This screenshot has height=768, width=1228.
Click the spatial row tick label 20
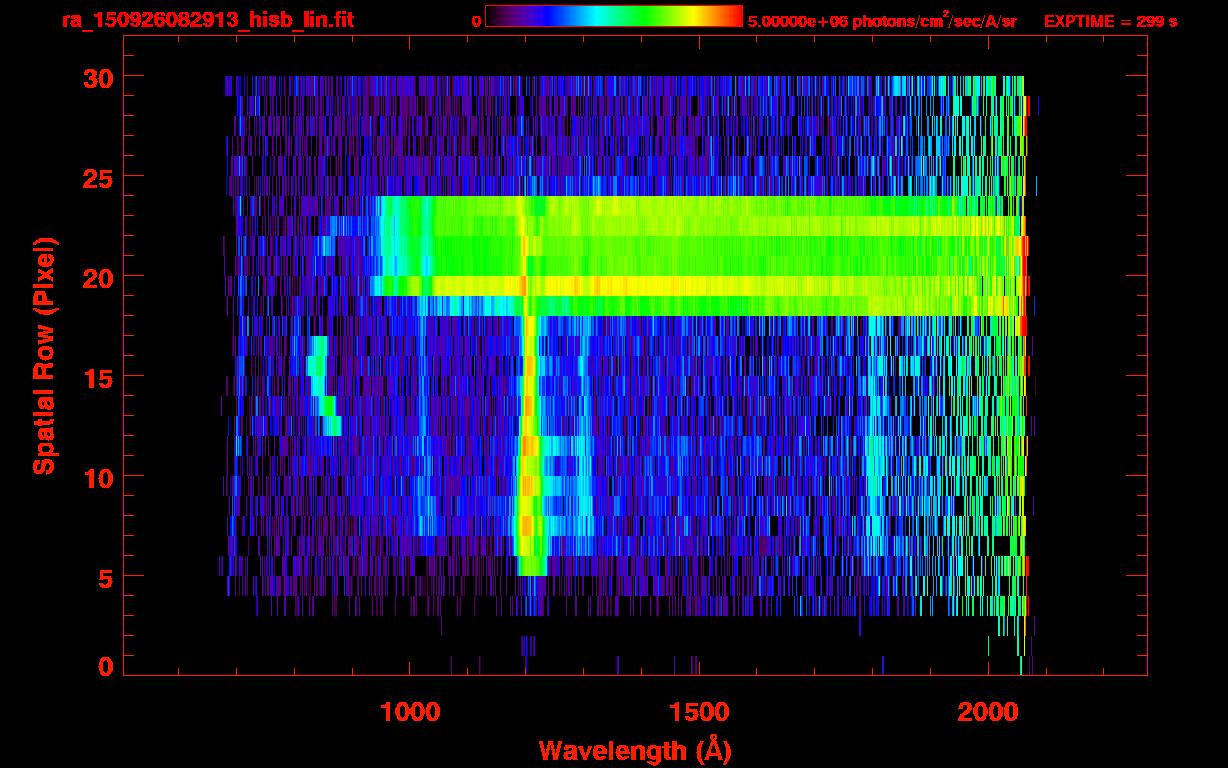pos(98,277)
